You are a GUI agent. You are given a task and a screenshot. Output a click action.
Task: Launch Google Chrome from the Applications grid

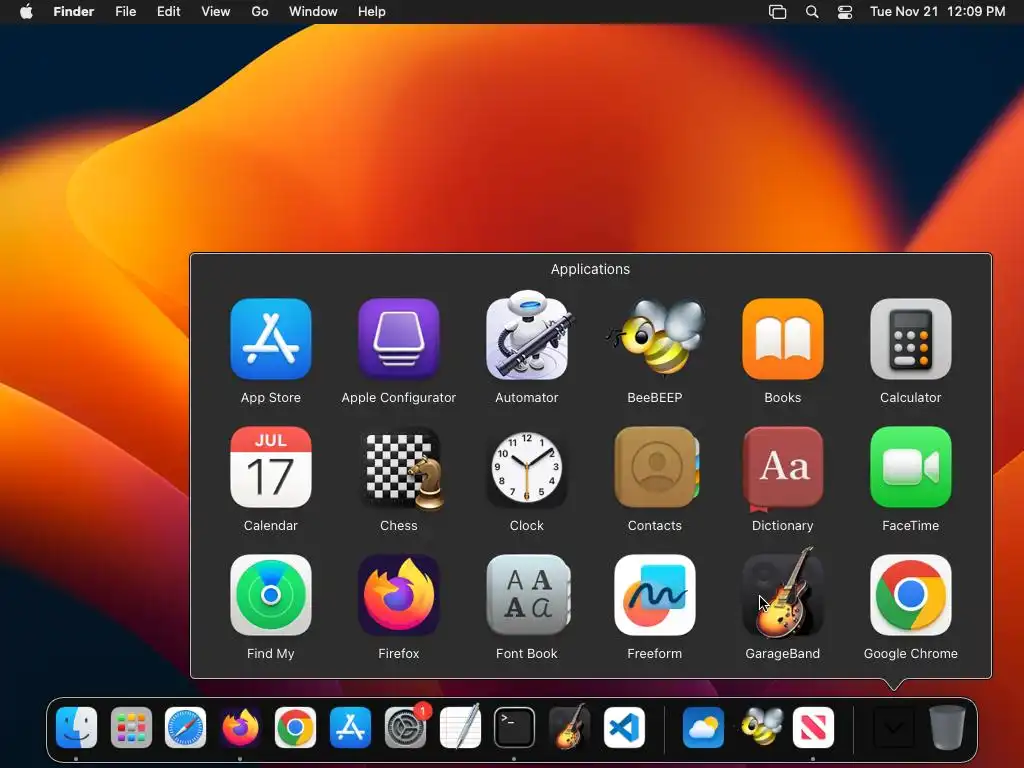point(910,595)
